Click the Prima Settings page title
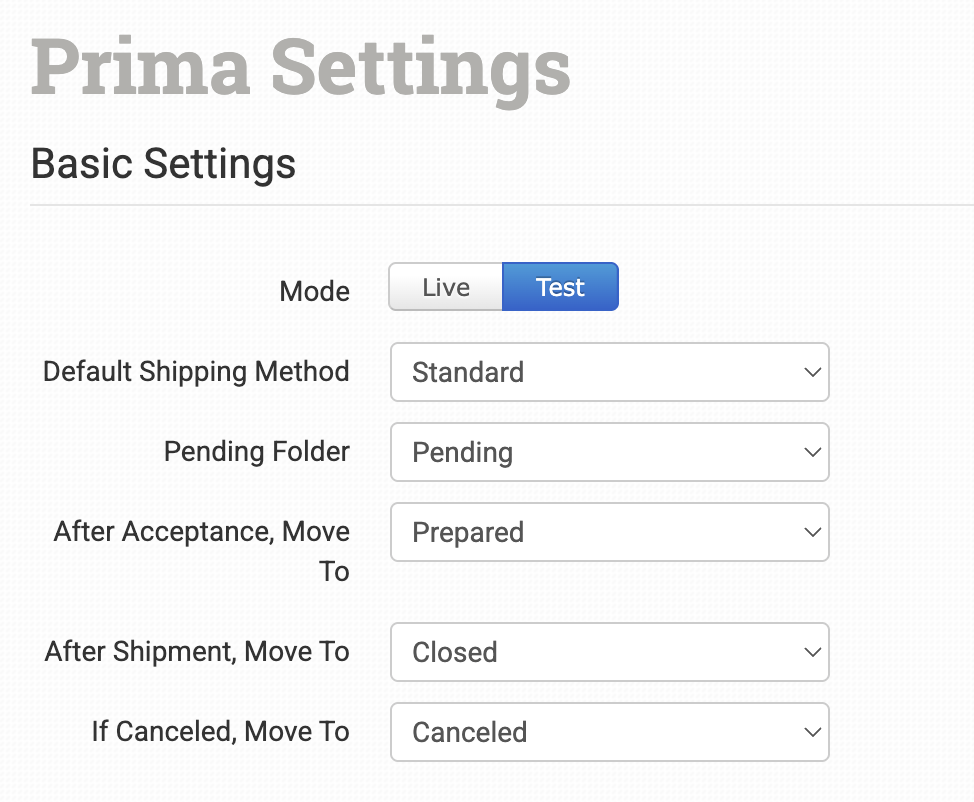This screenshot has height=802, width=974. coord(300,68)
